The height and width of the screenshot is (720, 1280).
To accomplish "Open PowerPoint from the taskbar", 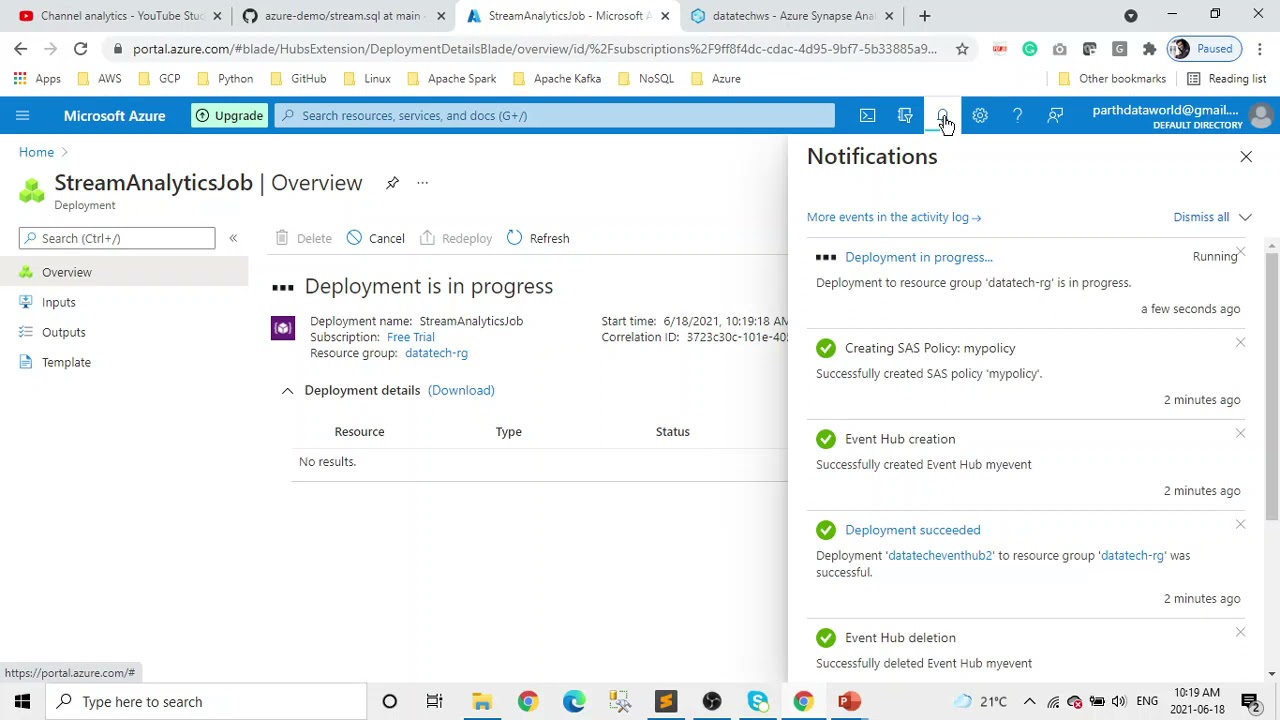I will point(849,702).
